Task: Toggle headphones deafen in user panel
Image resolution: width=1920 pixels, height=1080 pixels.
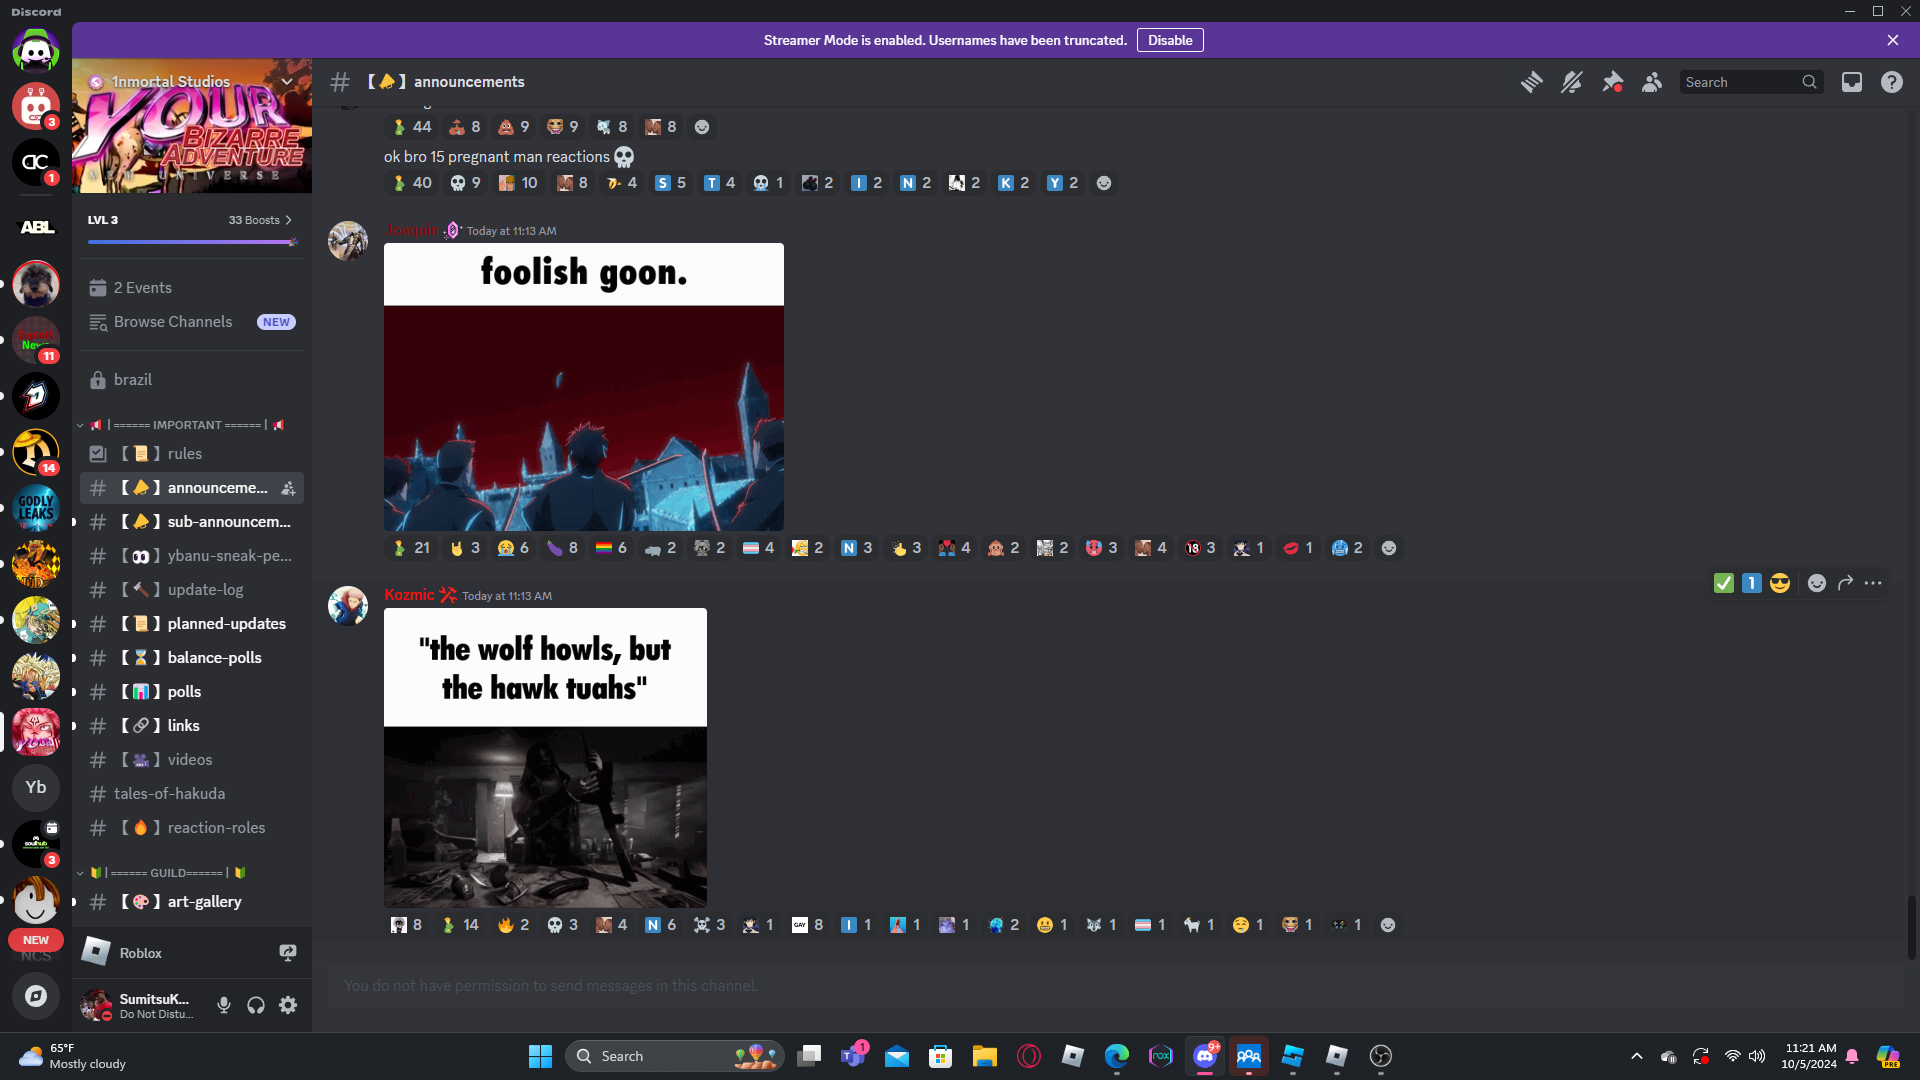Action: click(256, 1005)
